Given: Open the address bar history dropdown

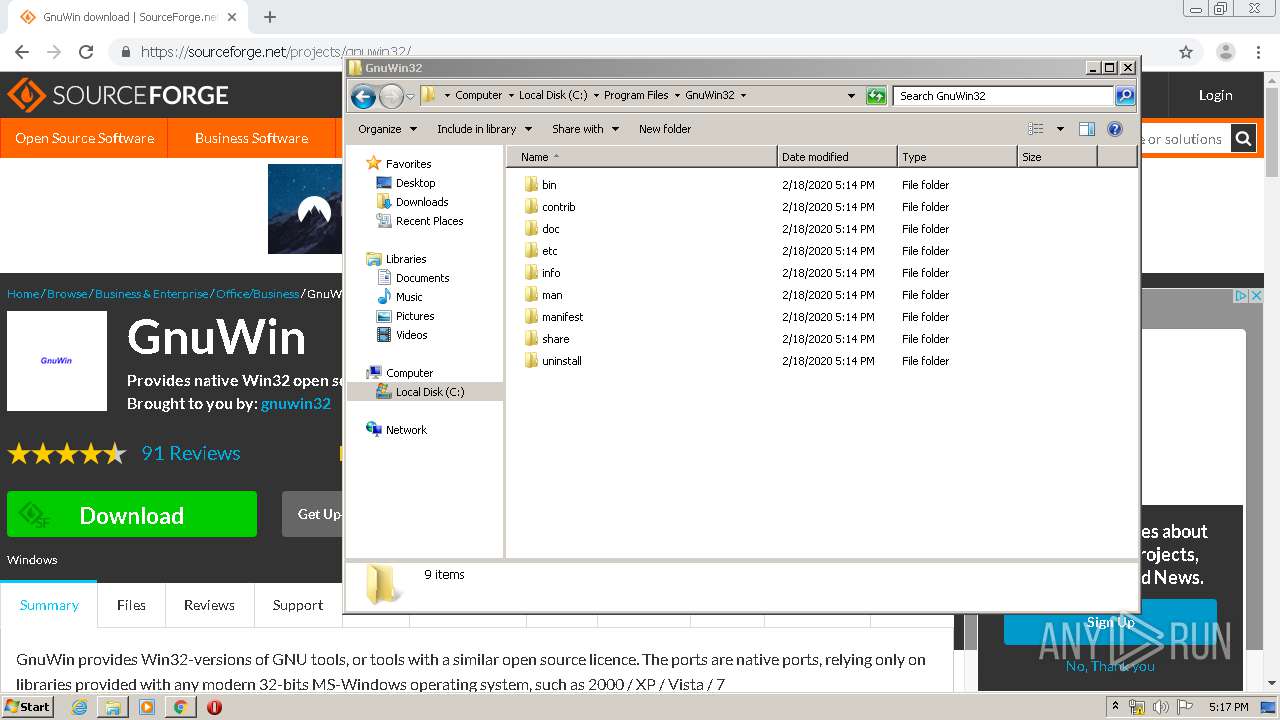Looking at the screenshot, I should 851,96.
